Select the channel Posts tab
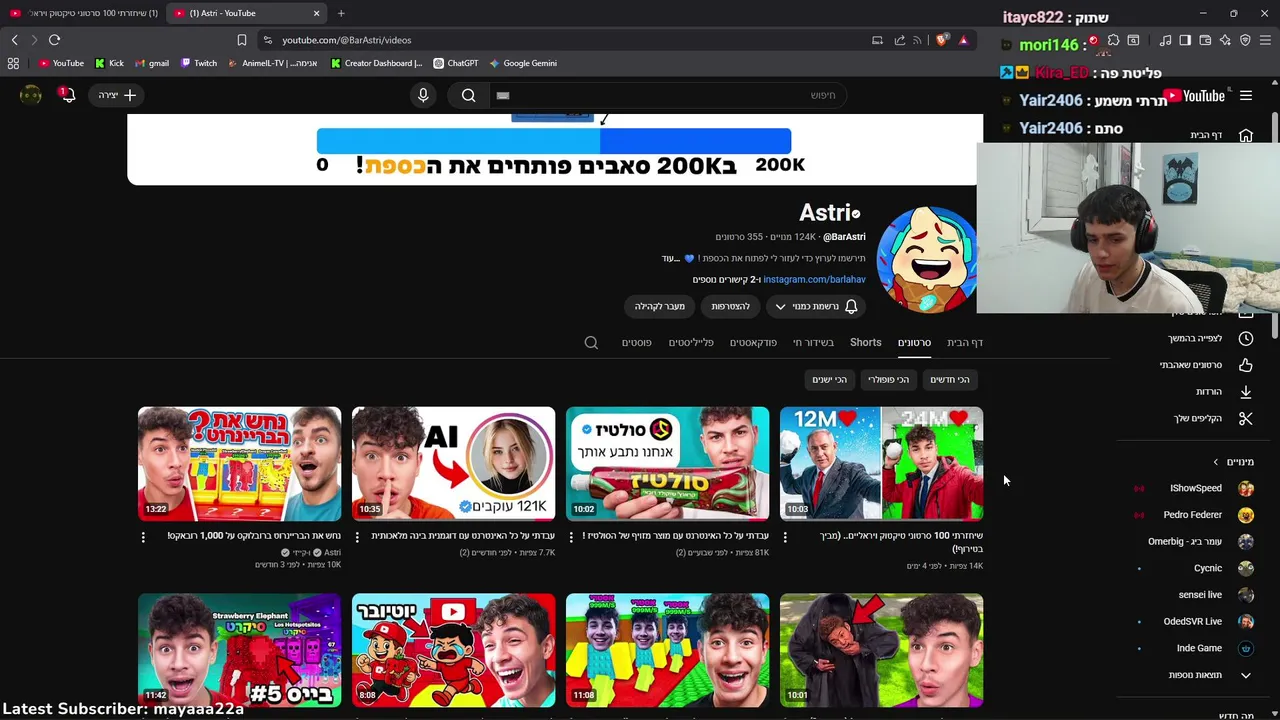Screen dimensions: 1280x720 tap(636, 342)
